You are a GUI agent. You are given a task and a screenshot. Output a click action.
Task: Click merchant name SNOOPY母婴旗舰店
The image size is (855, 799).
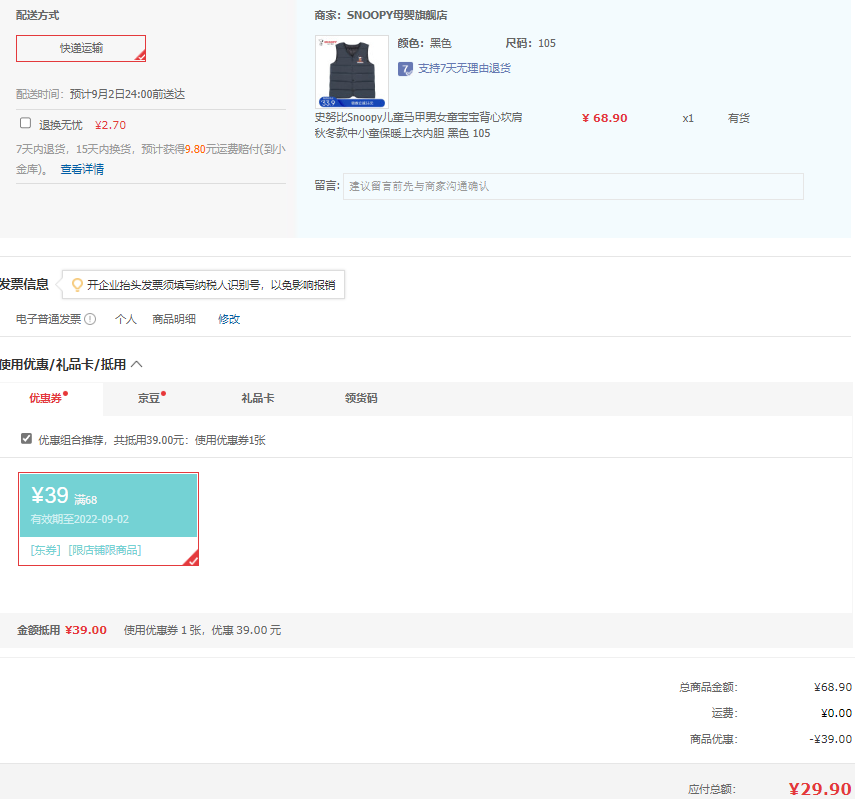397,15
